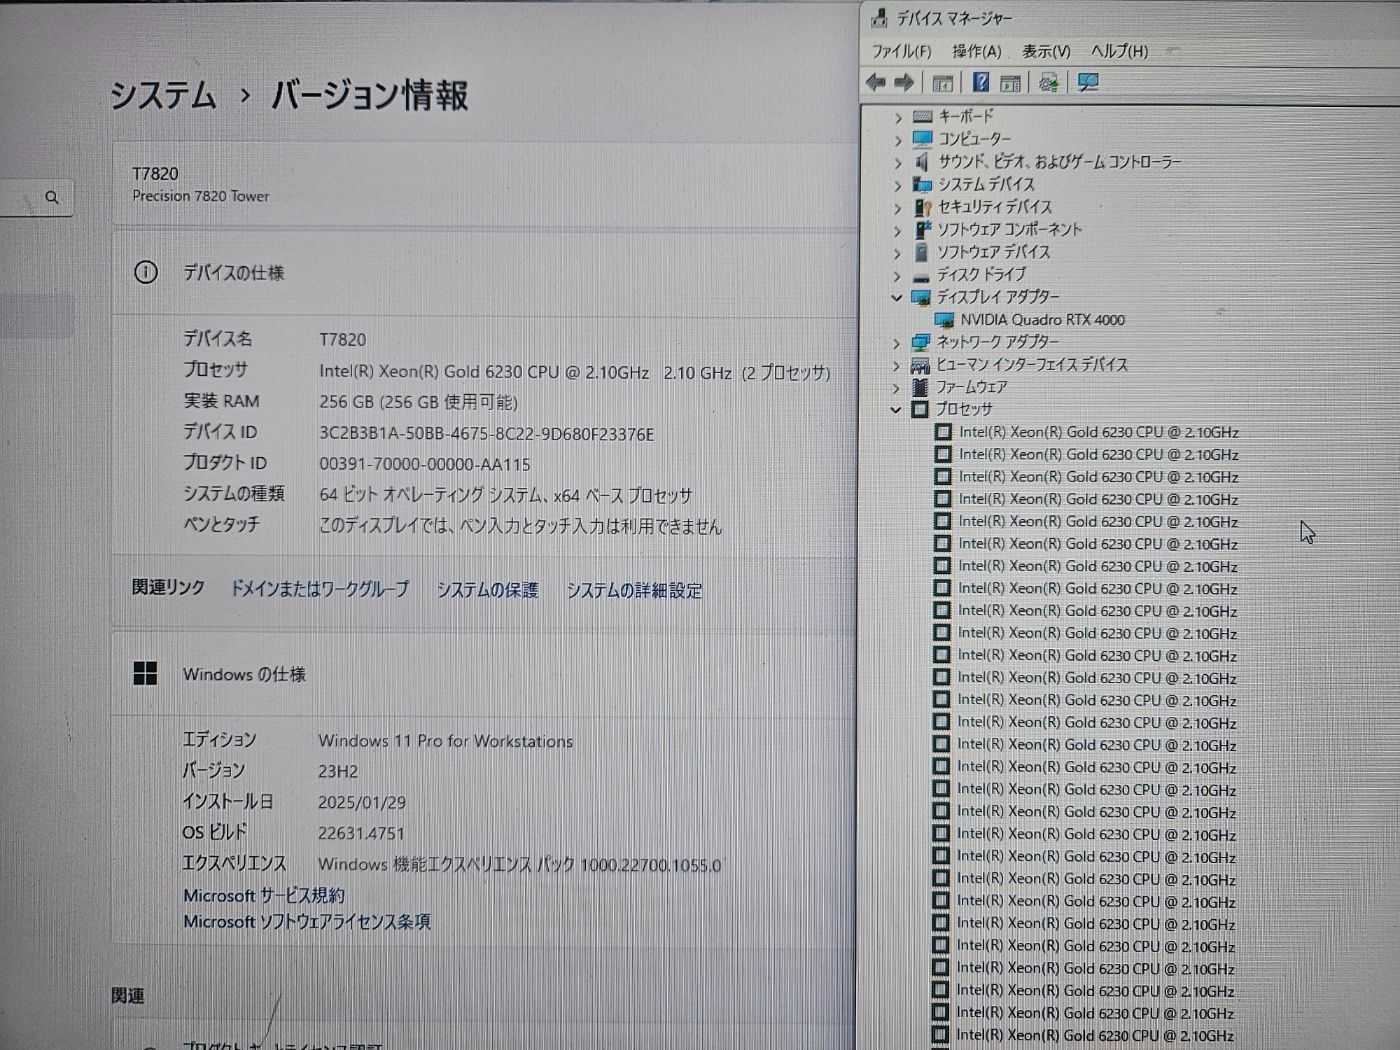Click the ペンとタッチ availability description text
This screenshot has height=1050, width=1400.
coord(520,526)
